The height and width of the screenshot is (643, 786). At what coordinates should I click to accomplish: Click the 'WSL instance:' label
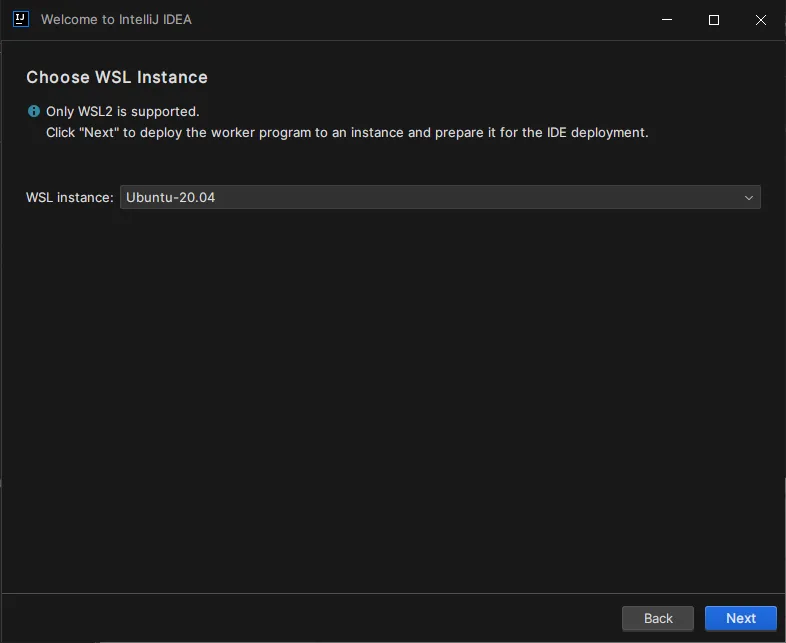click(70, 197)
